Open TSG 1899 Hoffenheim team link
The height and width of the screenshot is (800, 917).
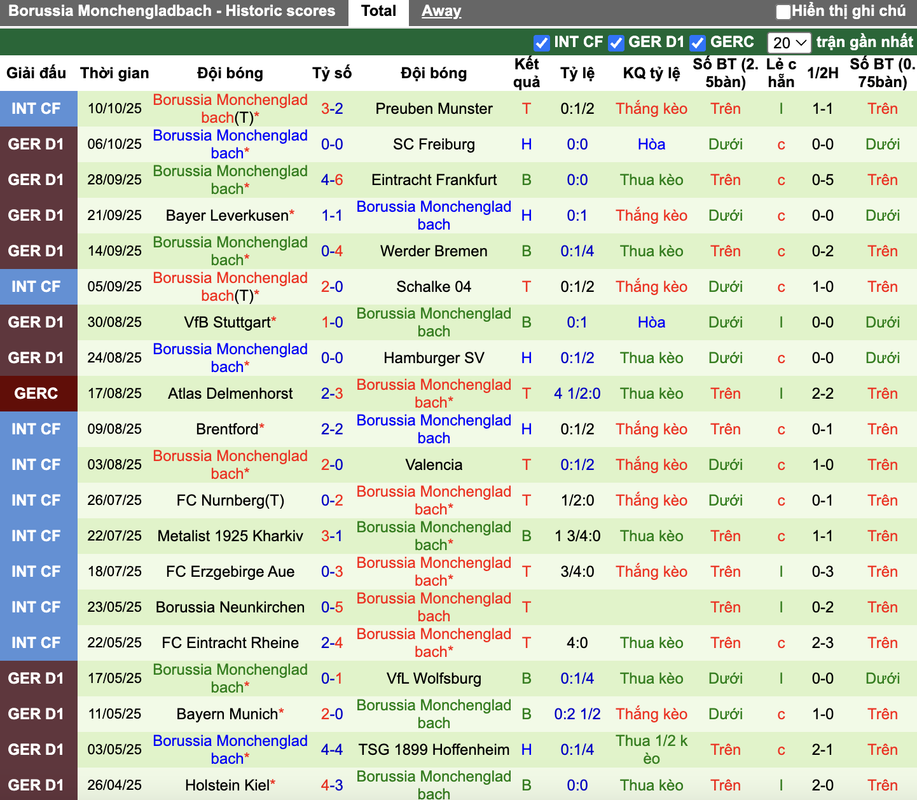click(434, 750)
